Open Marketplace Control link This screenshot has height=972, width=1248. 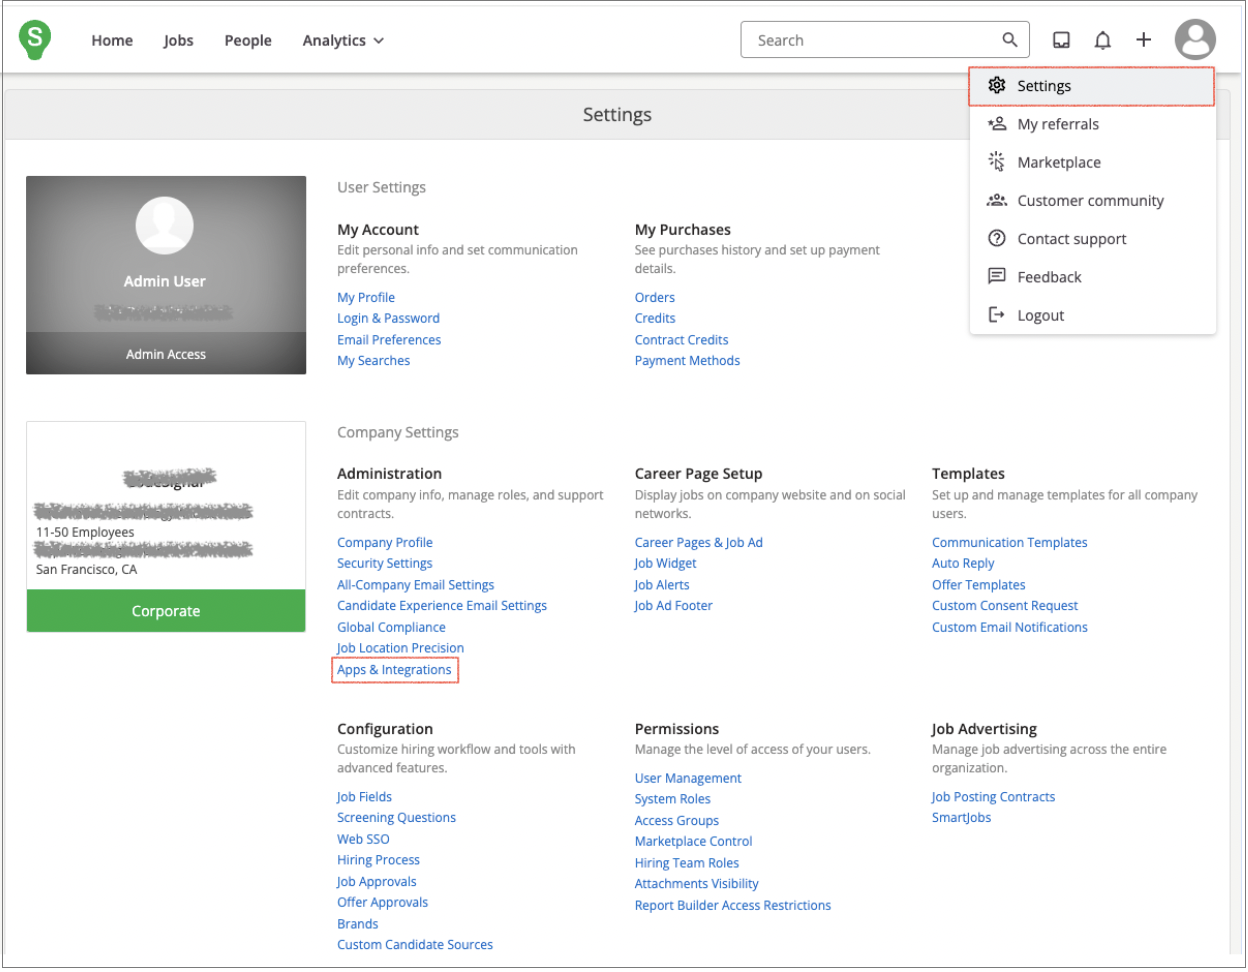693,842
